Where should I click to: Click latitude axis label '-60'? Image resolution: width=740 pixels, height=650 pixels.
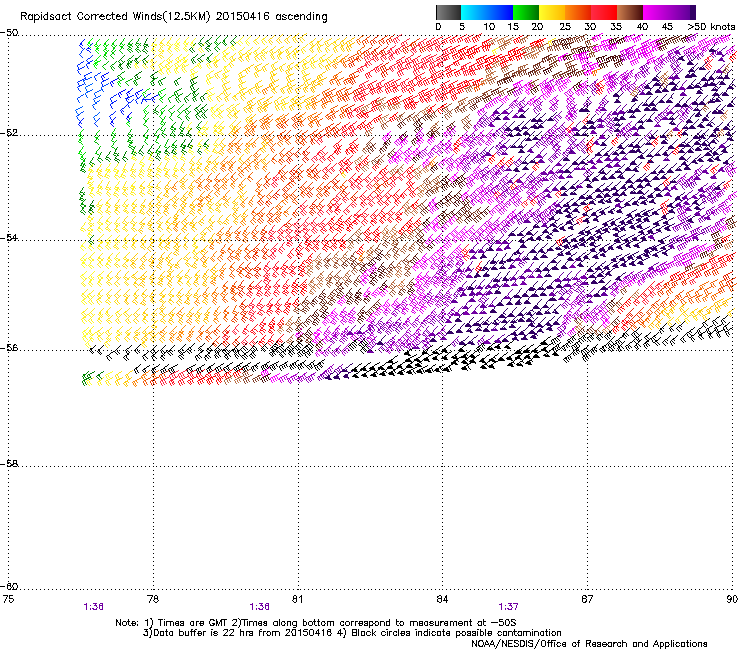(x=9, y=586)
